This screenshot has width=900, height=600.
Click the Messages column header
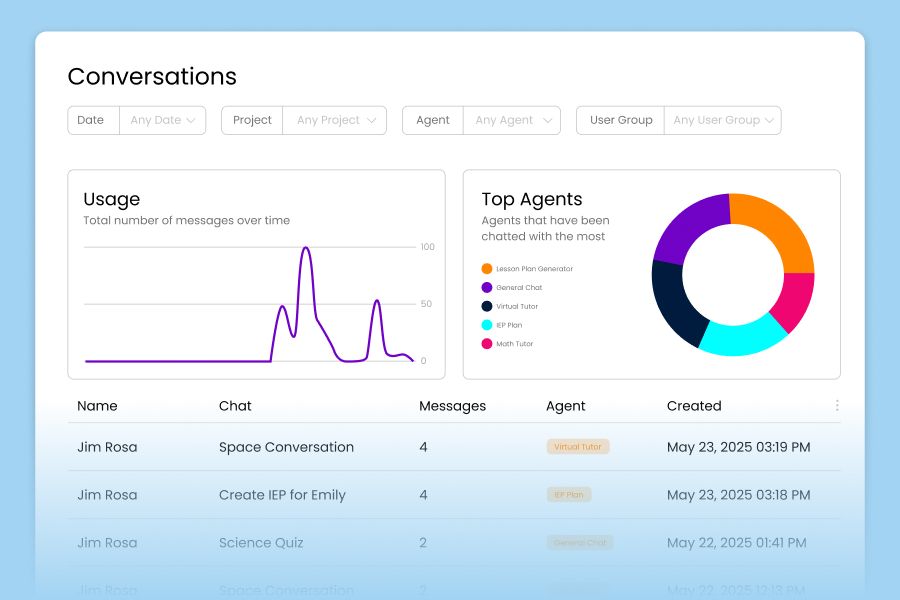pos(450,406)
